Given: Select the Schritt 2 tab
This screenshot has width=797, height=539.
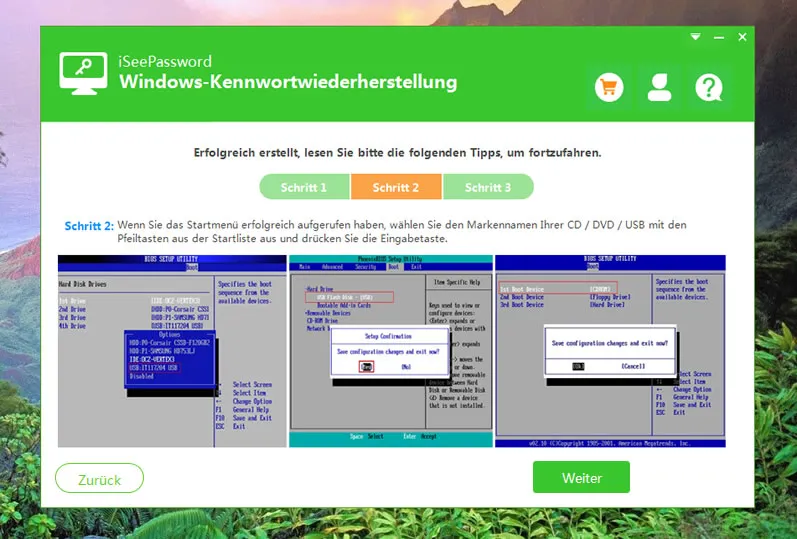Looking at the screenshot, I should click(x=396, y=187).
